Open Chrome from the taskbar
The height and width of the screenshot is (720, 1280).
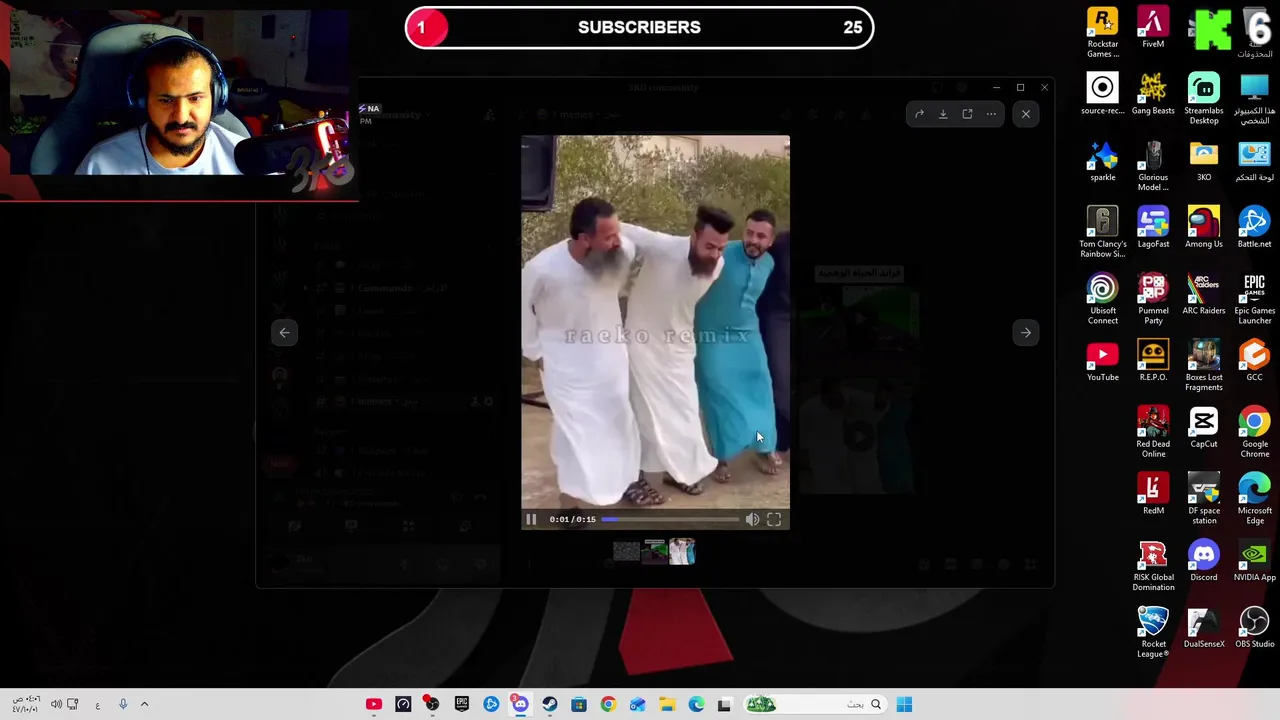click(608, 704)
